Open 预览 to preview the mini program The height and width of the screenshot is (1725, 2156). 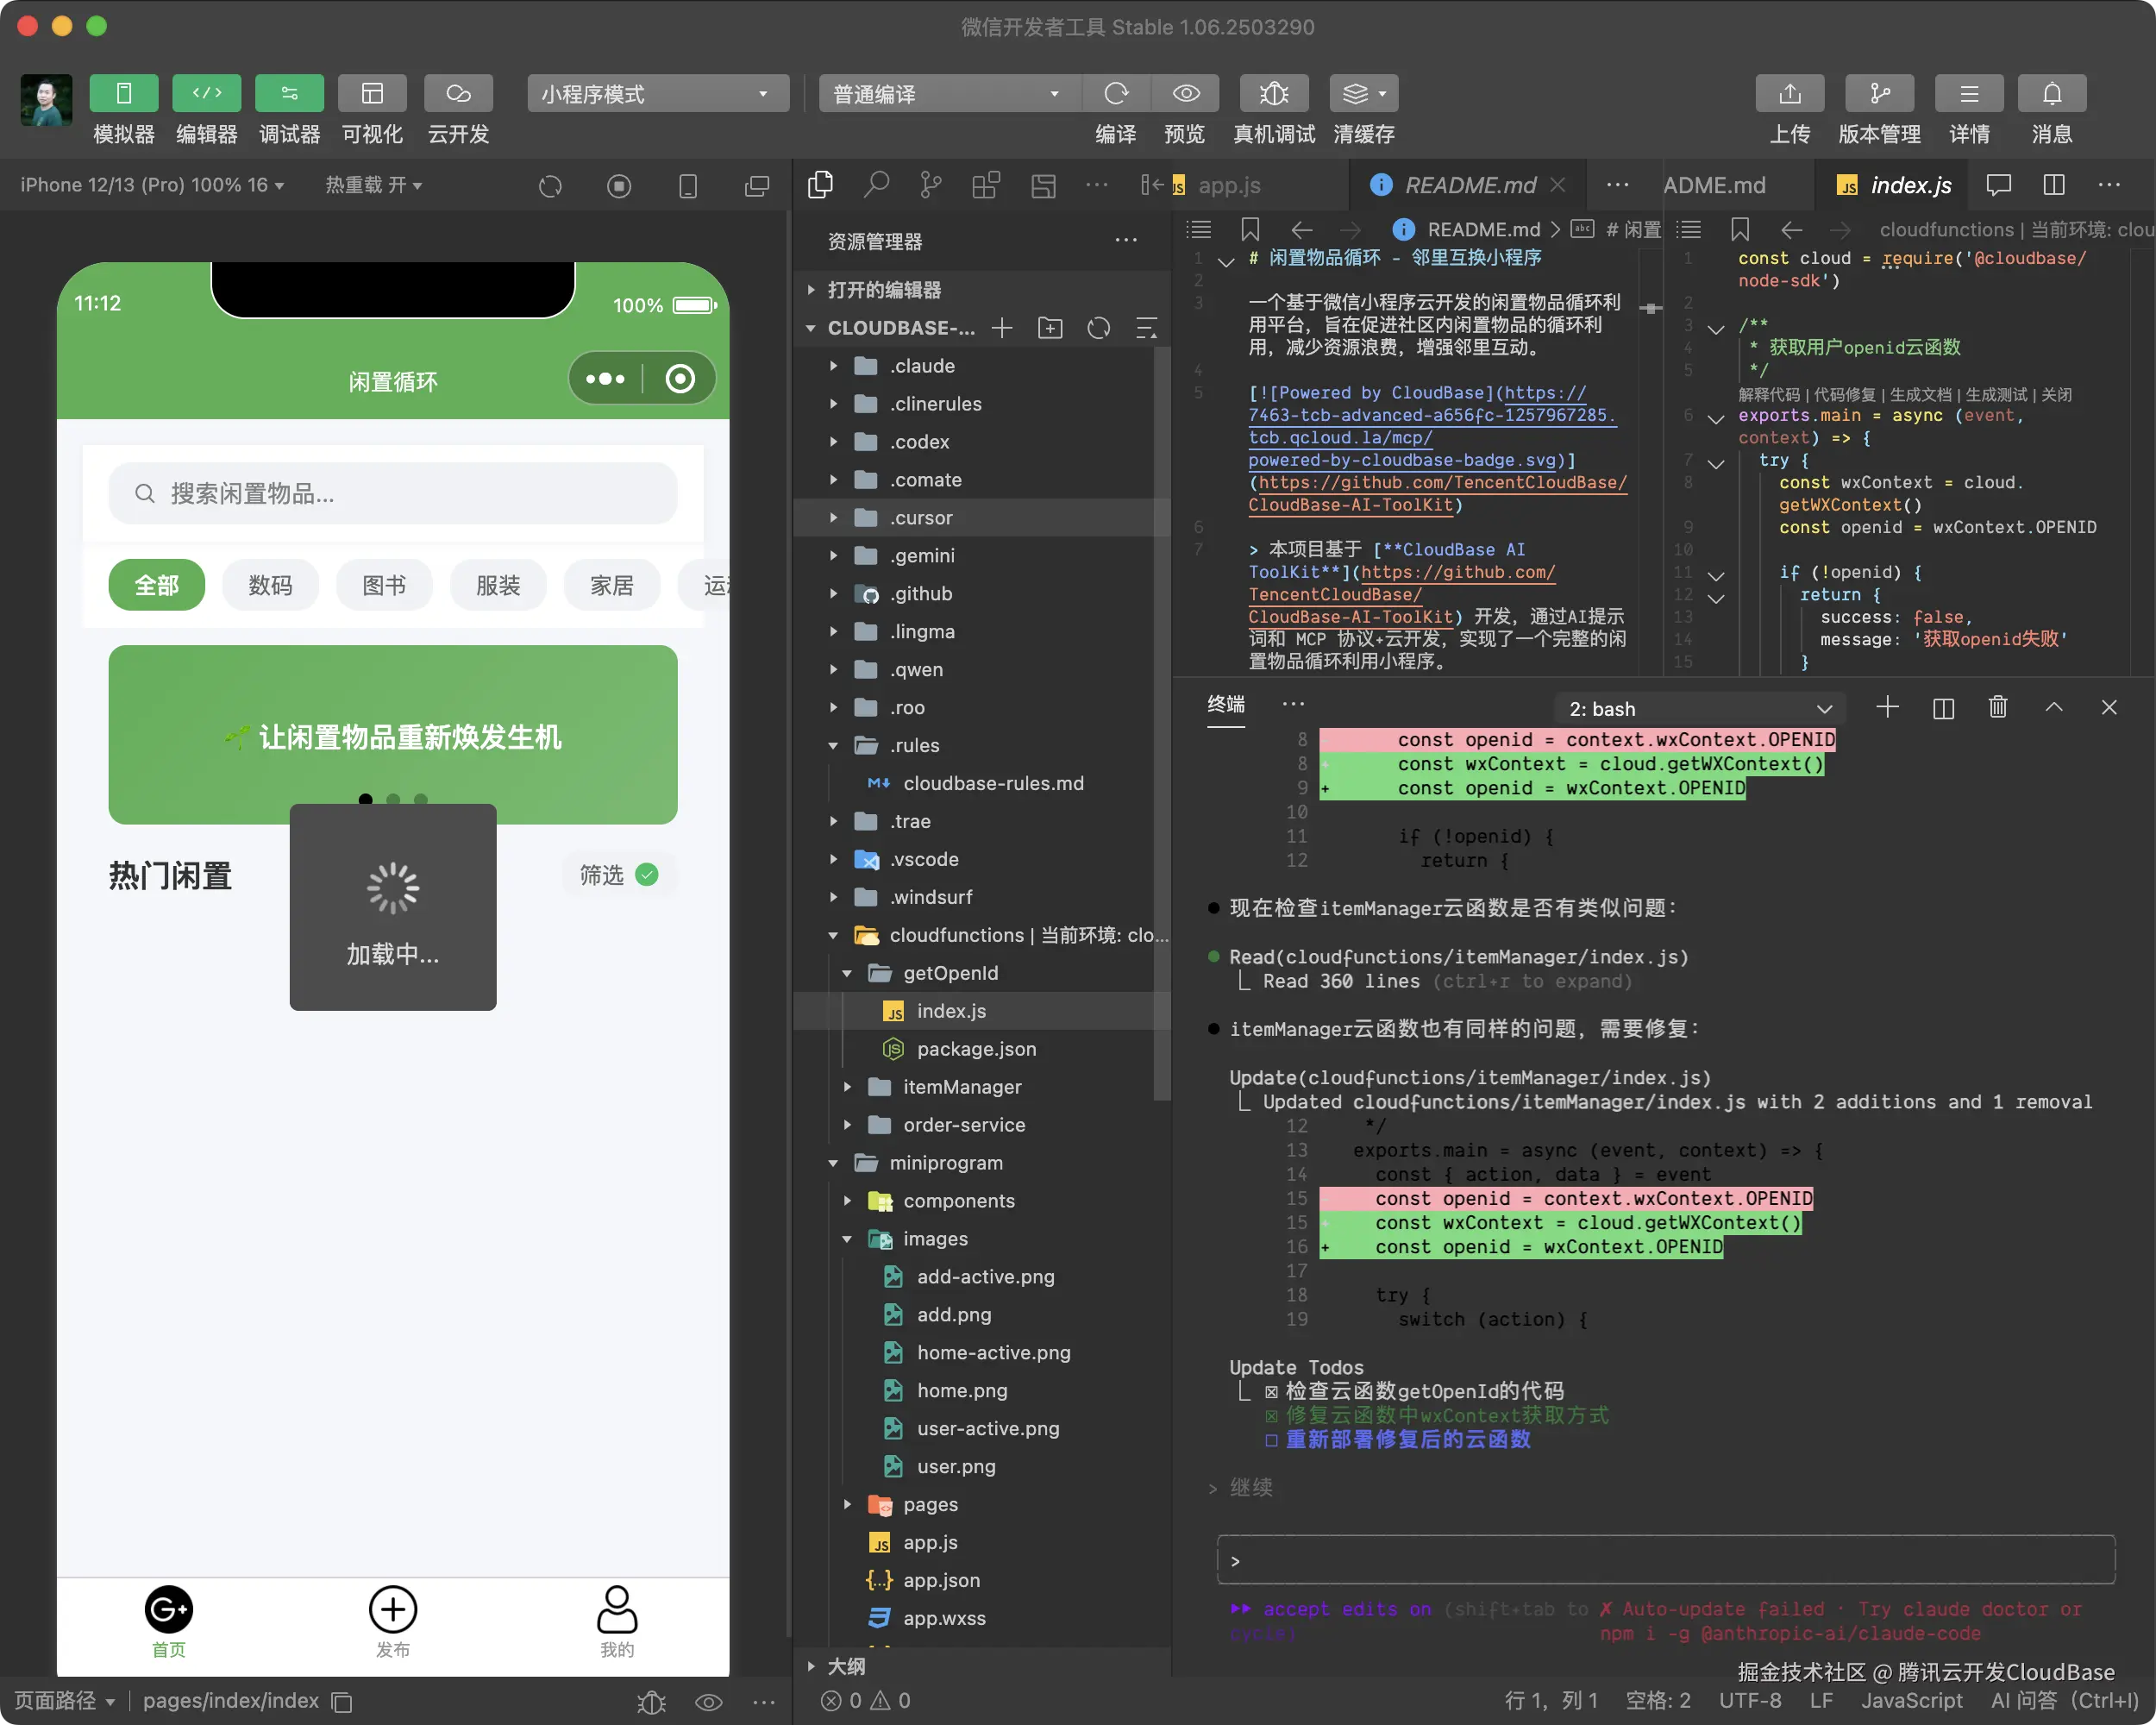(1186, 93)
